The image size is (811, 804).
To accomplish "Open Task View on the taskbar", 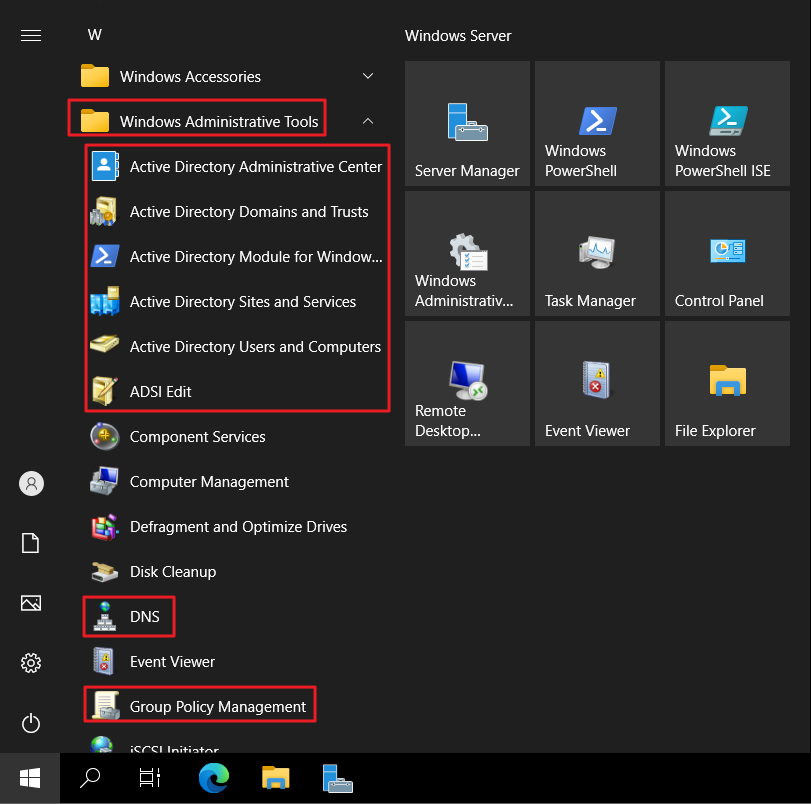I will [150, 778].
